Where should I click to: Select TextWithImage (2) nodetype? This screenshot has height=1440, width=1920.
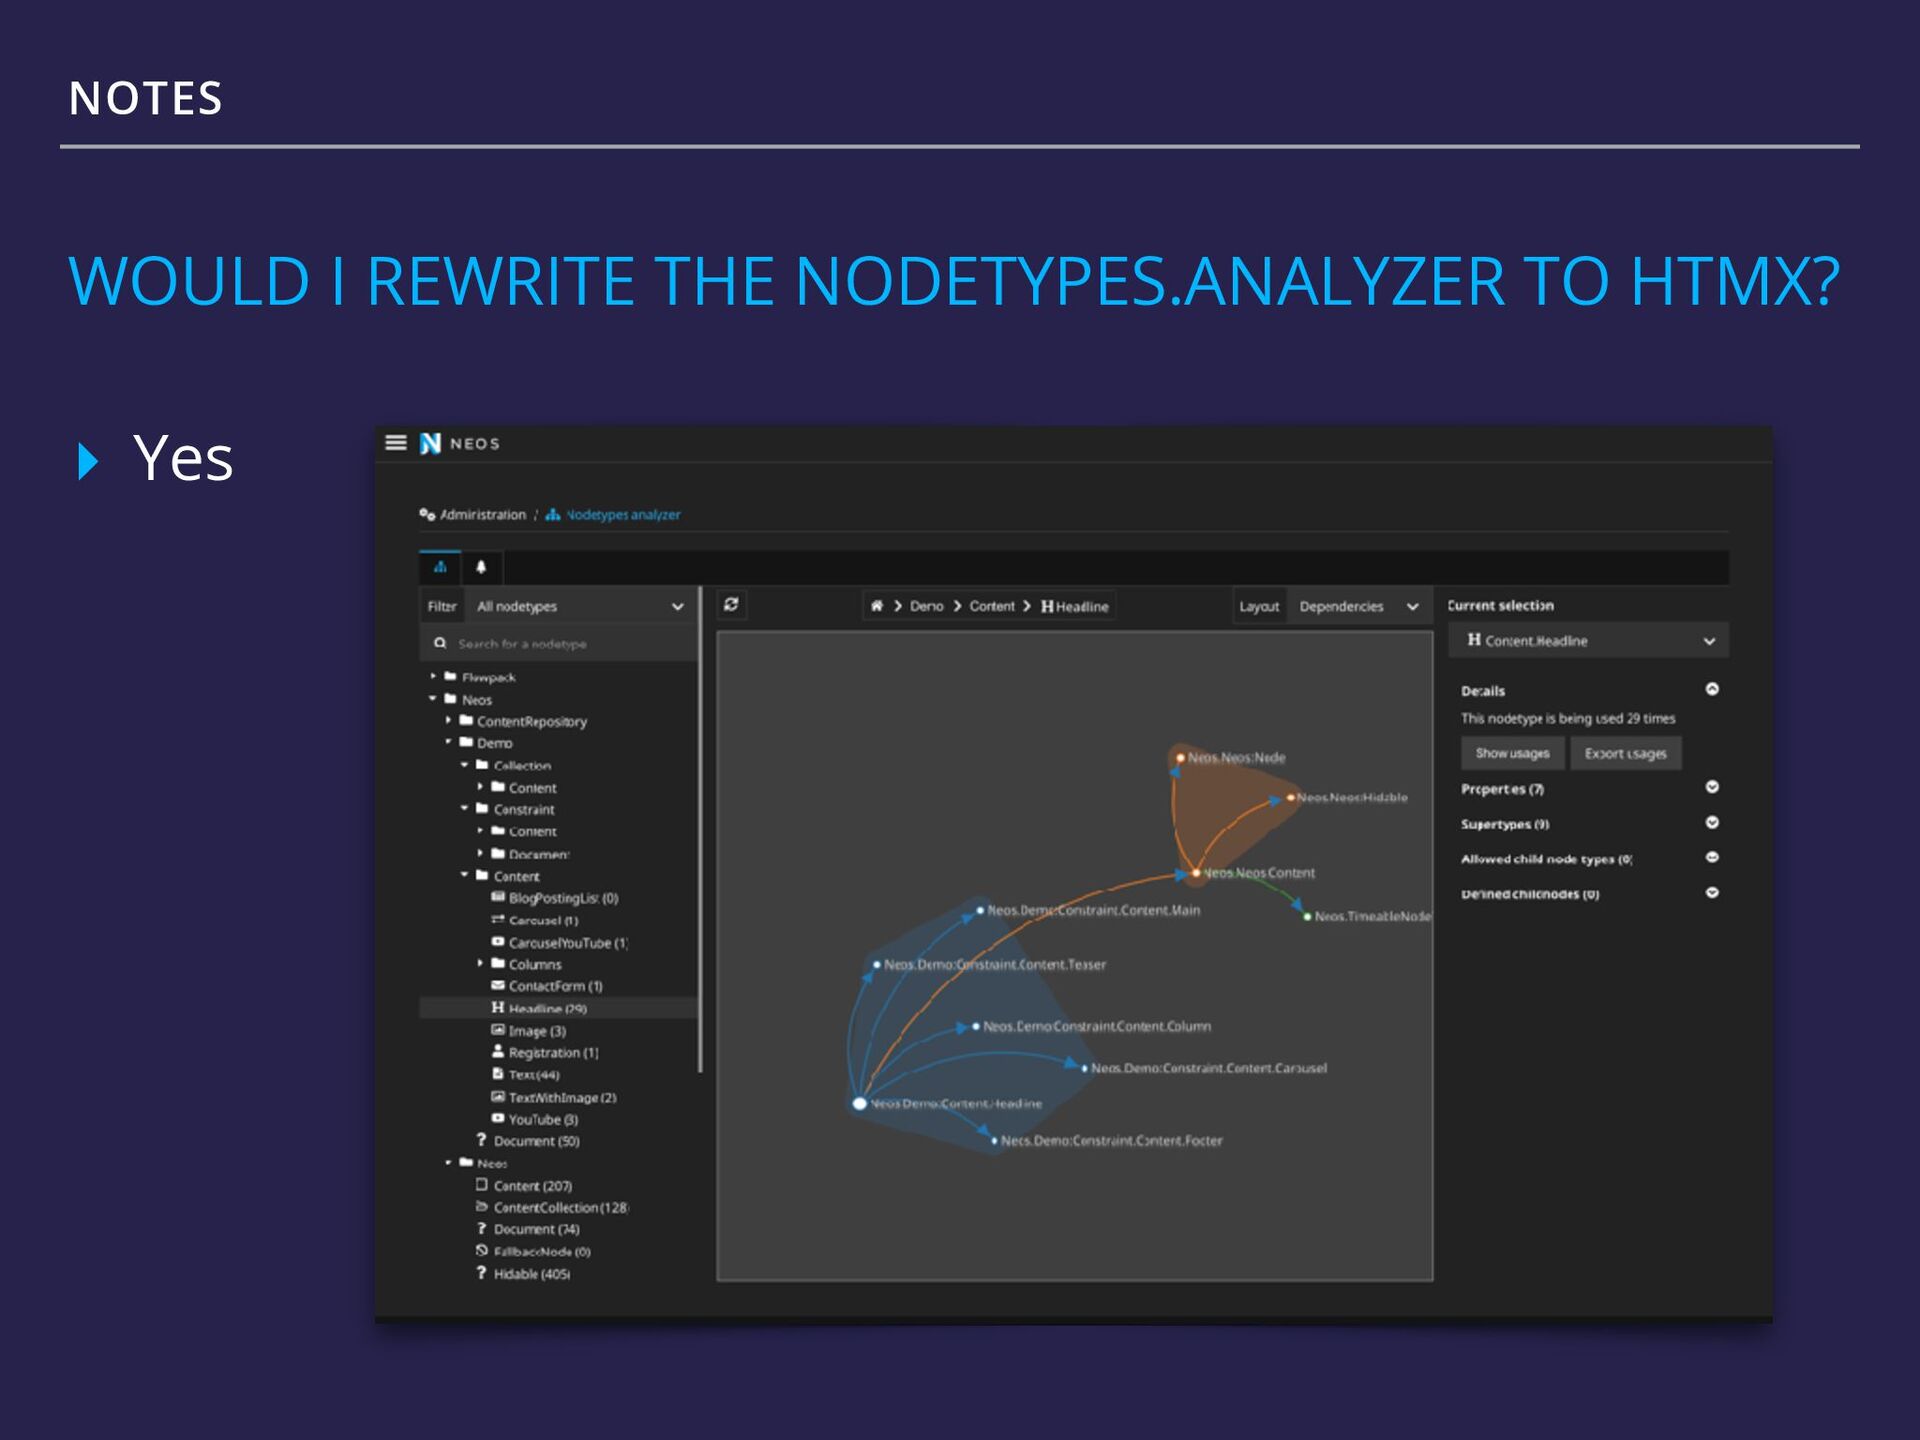(x=554, y=1097)
